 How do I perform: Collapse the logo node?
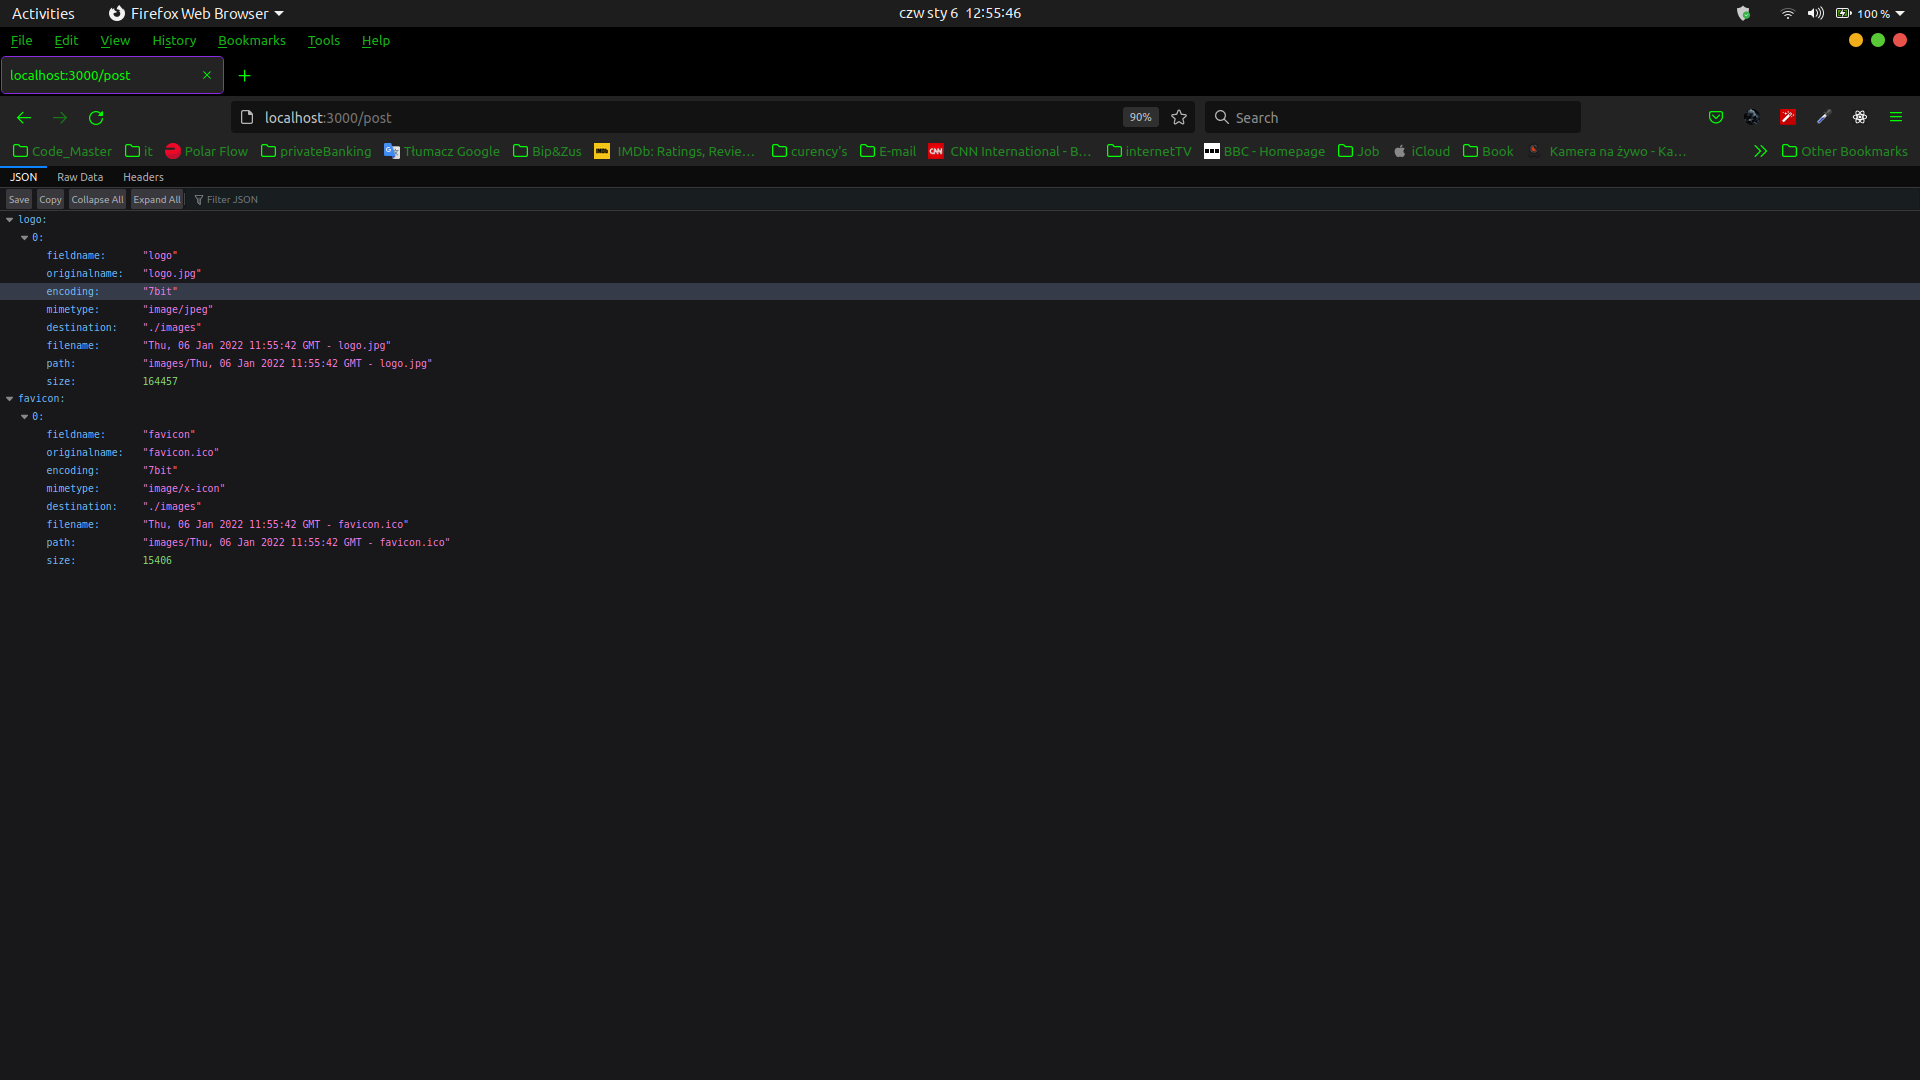(x=10, y=220)
